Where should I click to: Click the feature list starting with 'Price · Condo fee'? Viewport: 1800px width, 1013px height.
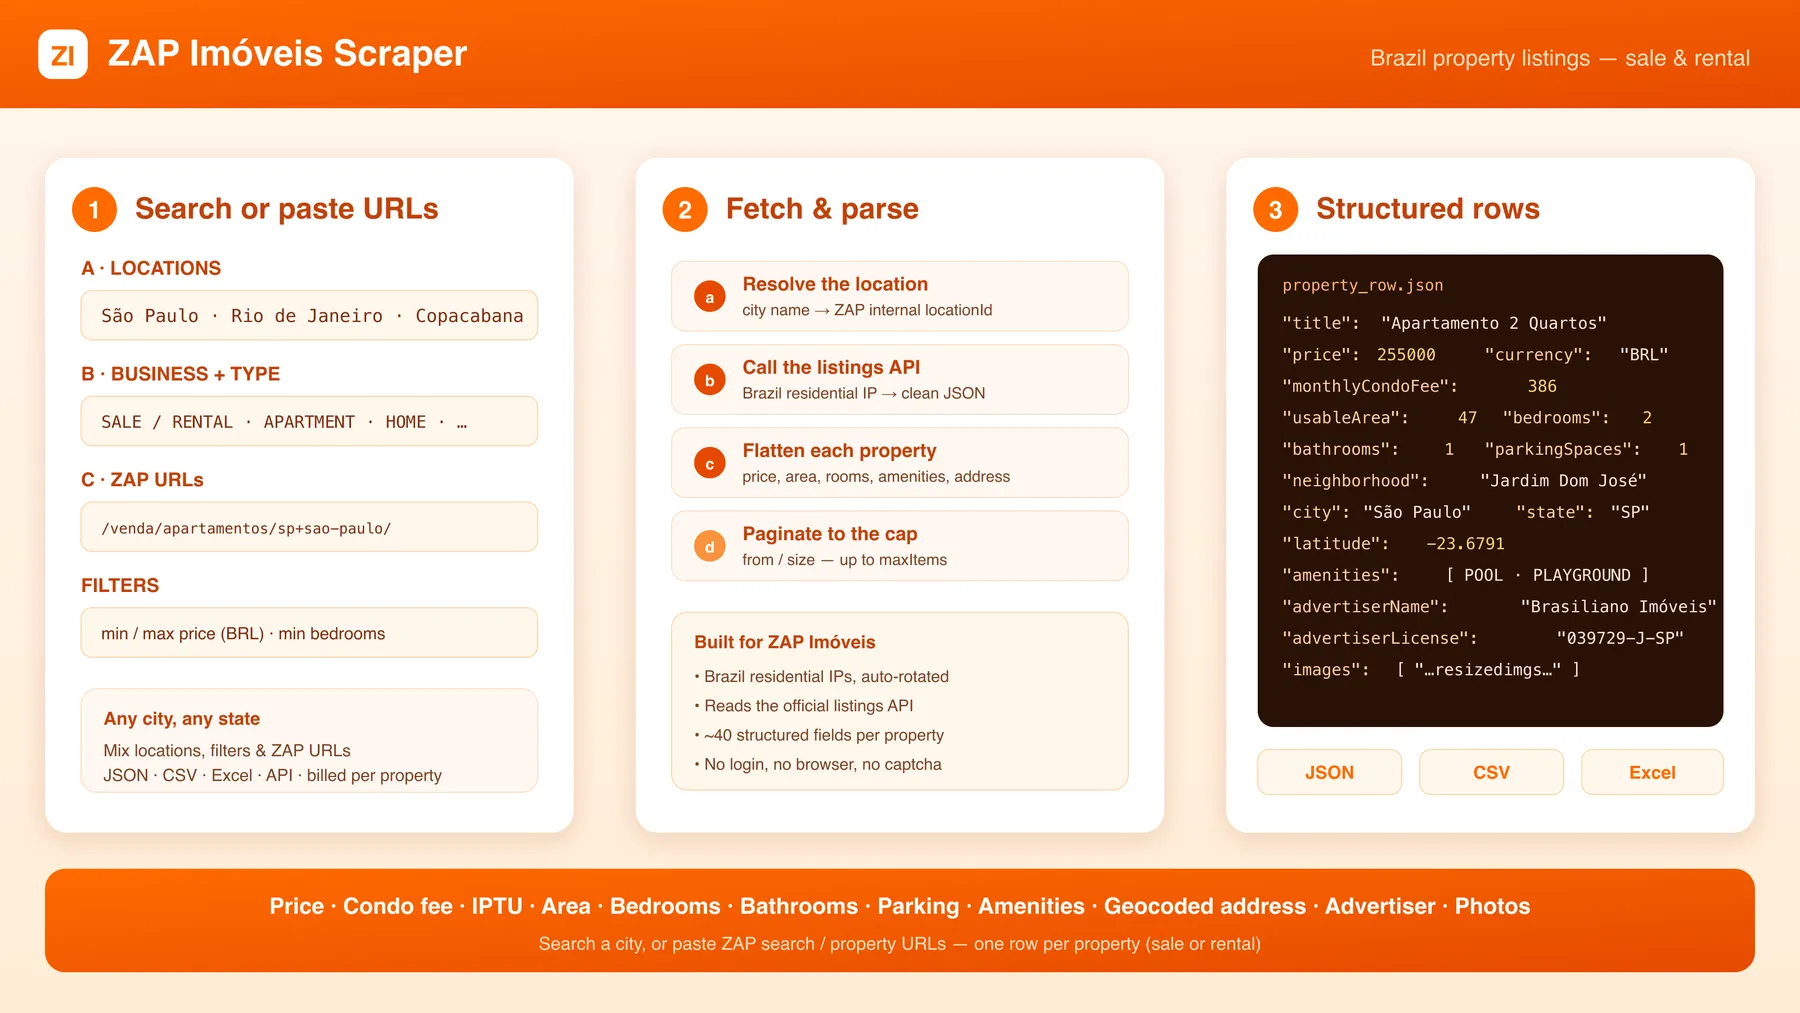click(900, 906)
